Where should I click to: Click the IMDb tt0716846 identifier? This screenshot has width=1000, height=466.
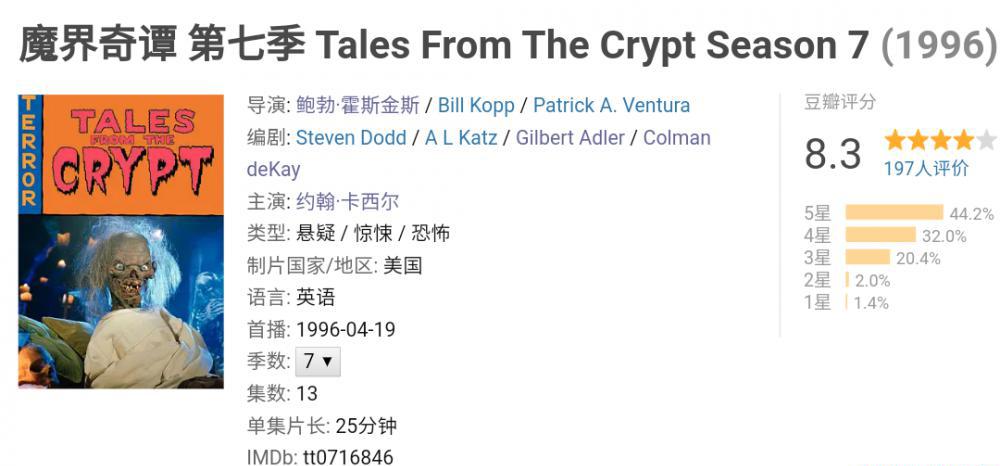320,457
